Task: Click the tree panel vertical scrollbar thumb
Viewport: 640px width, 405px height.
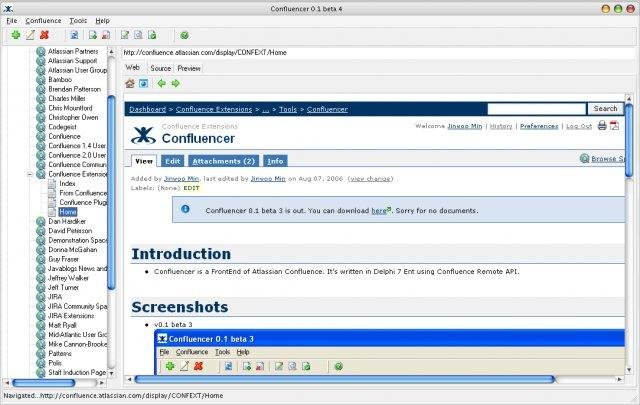Action: [x=111, y=192]
